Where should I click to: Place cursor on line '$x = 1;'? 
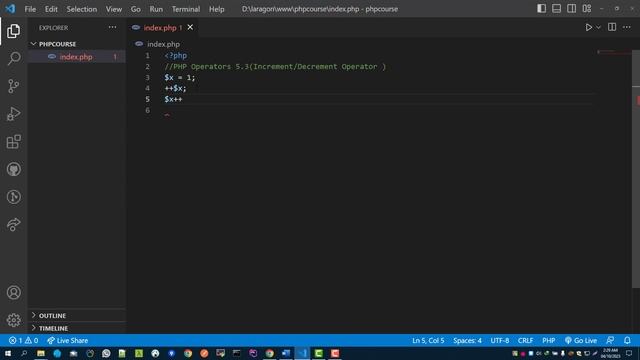(180, 78)
